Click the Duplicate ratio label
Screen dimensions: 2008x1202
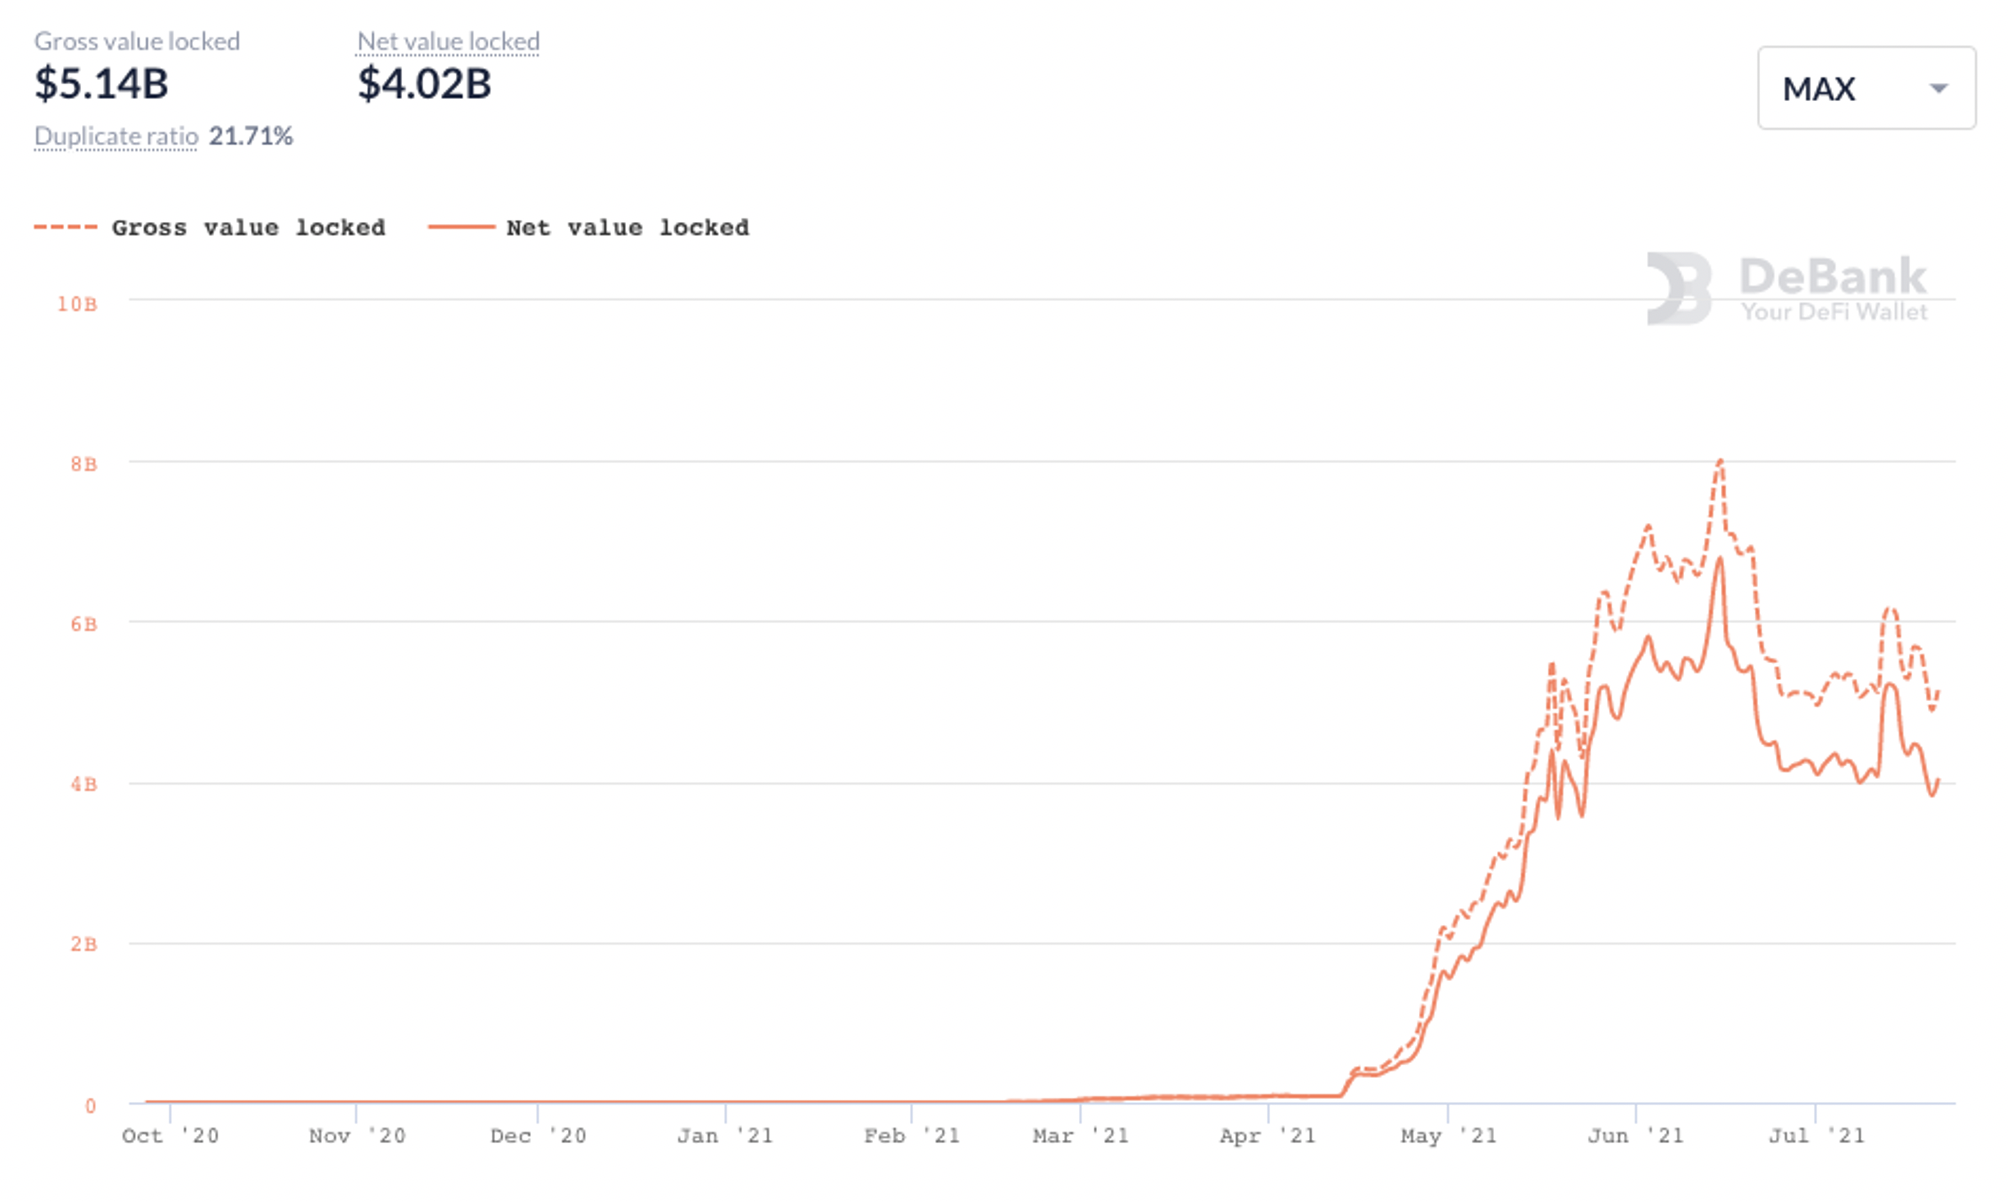(x=116, y=136)
